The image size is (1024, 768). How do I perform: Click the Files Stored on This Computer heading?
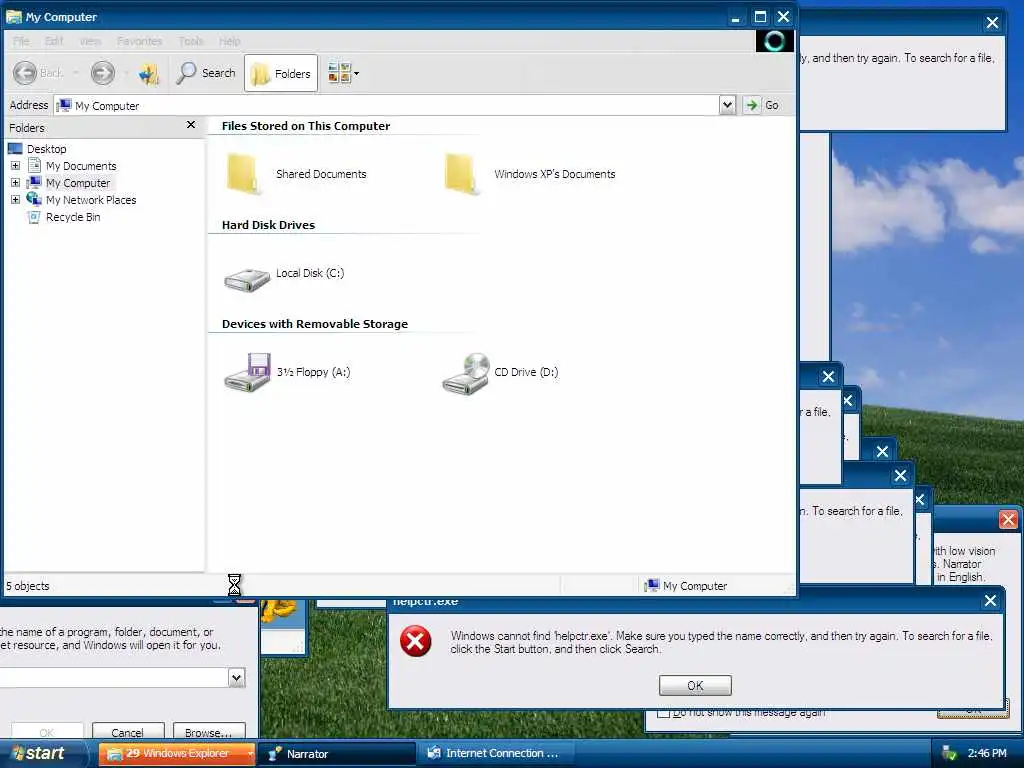(x=306, y=126)
